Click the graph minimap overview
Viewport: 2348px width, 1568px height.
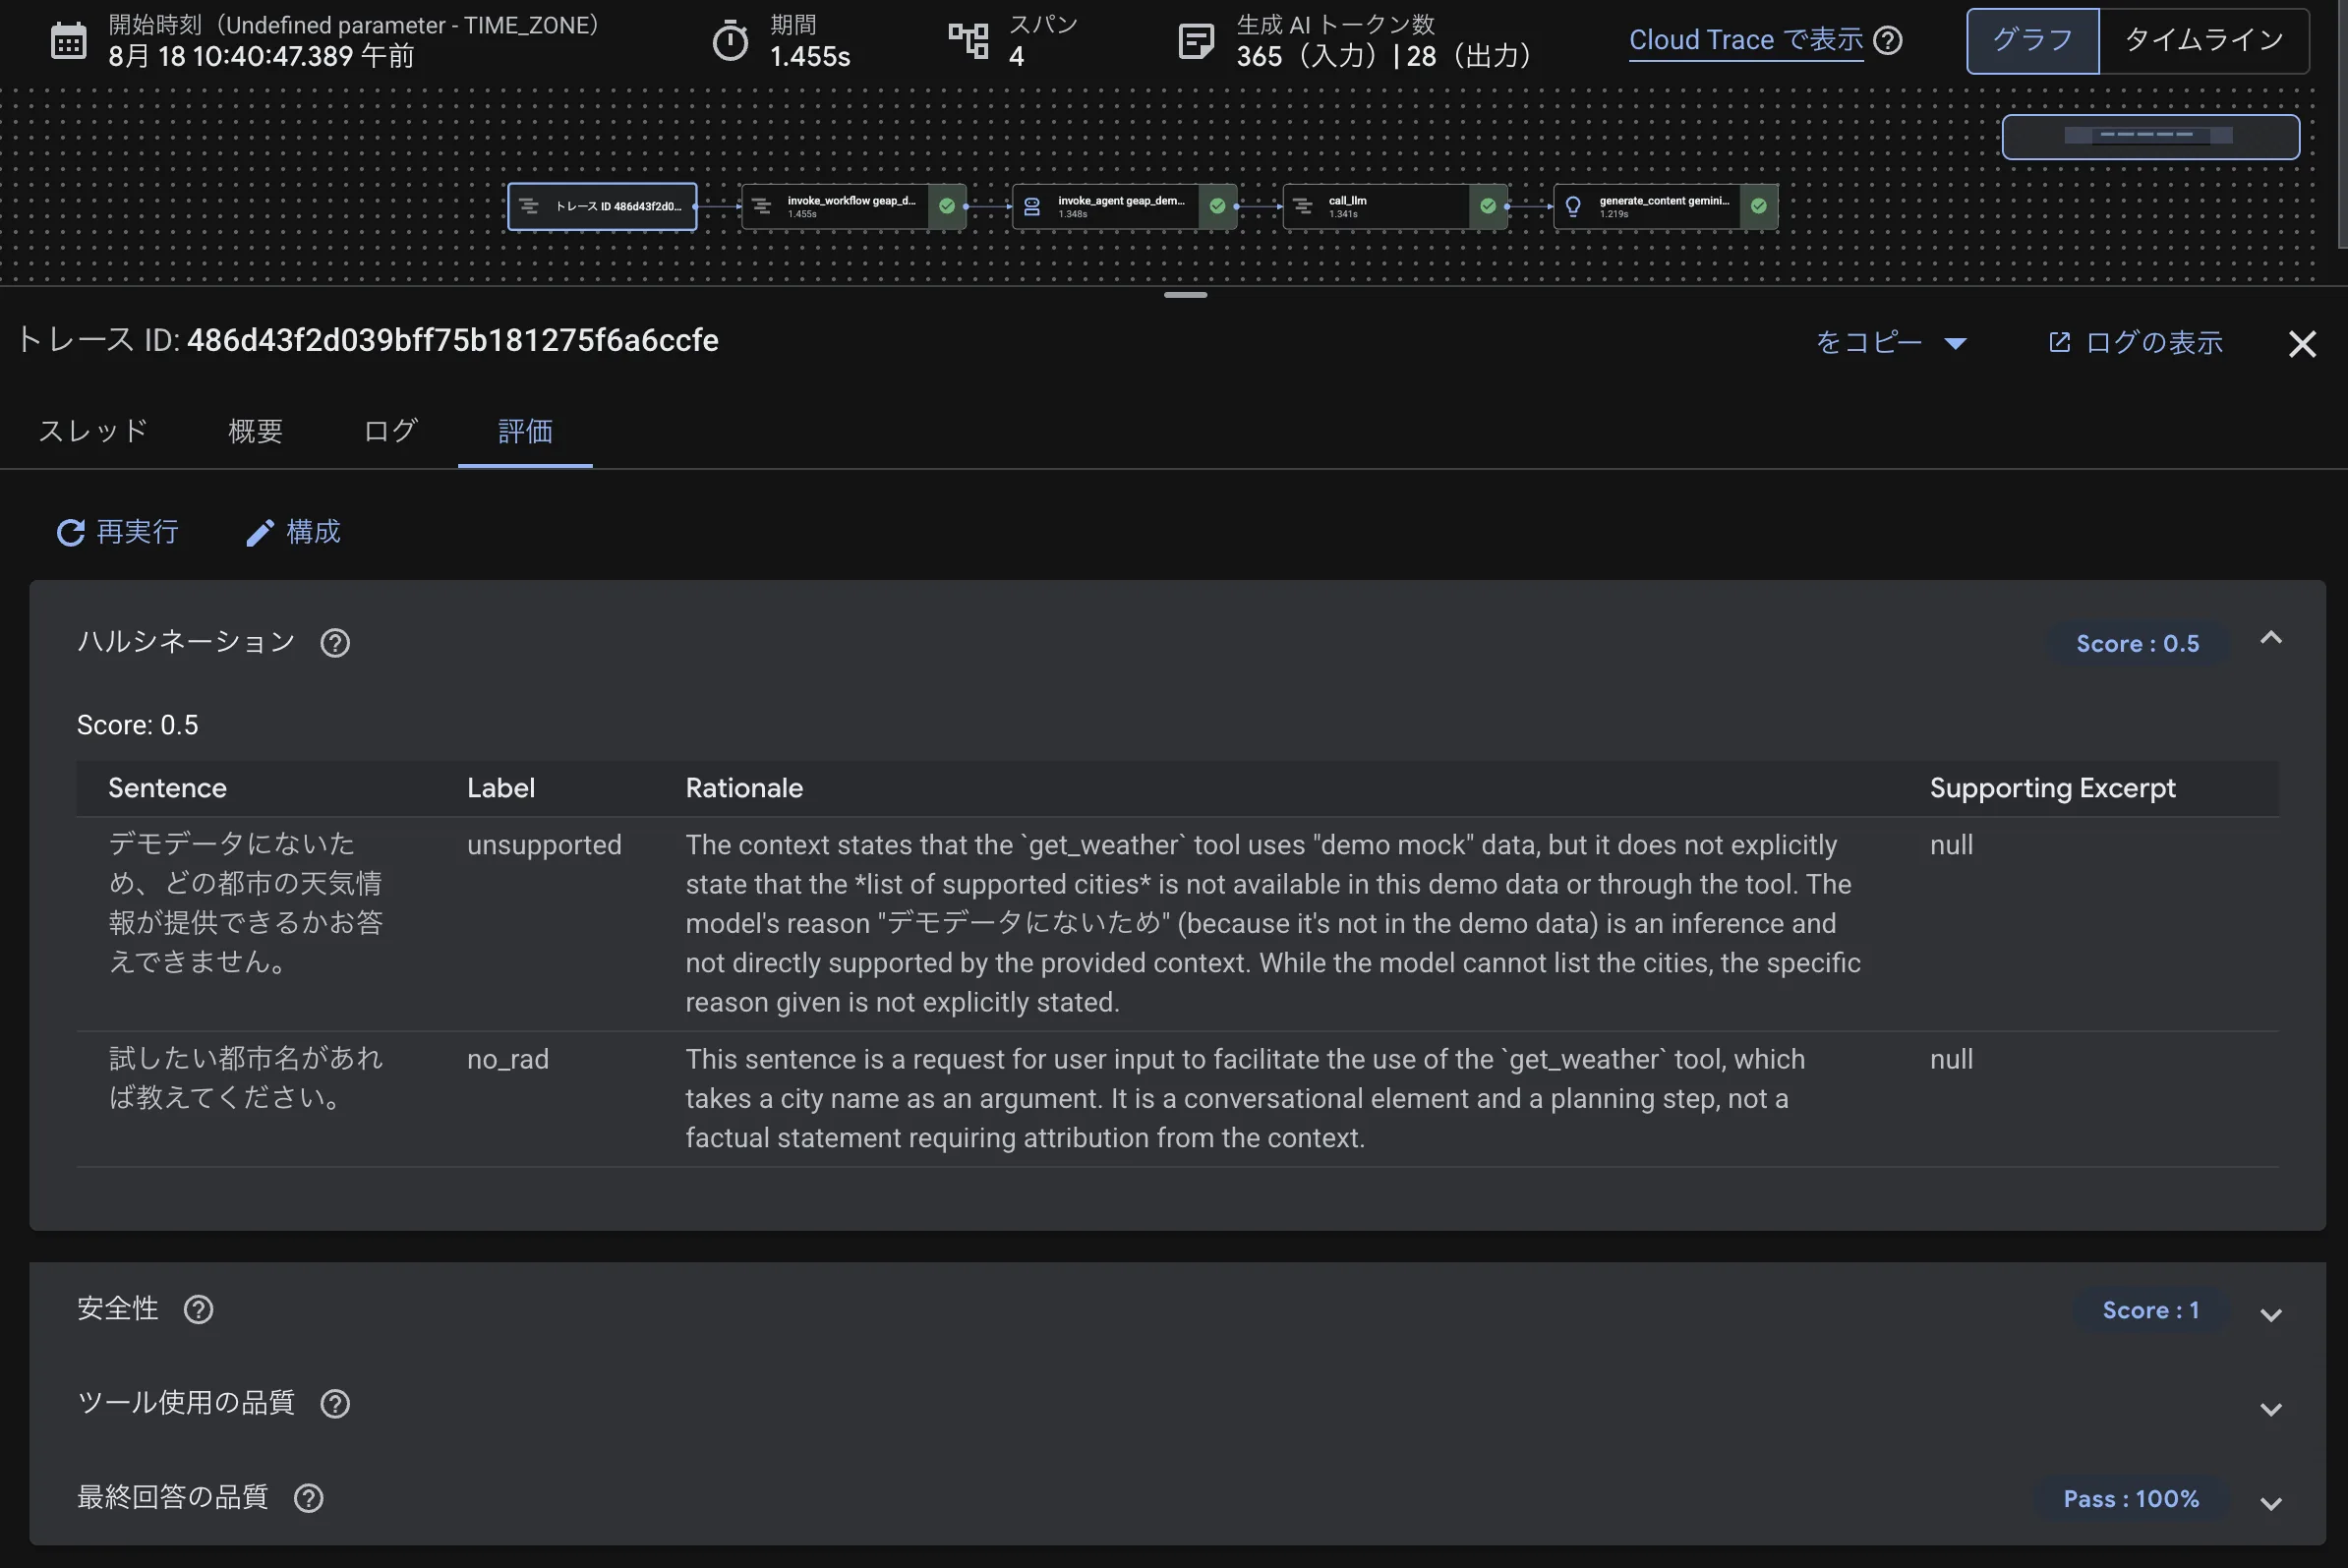tap(2150, 137)
